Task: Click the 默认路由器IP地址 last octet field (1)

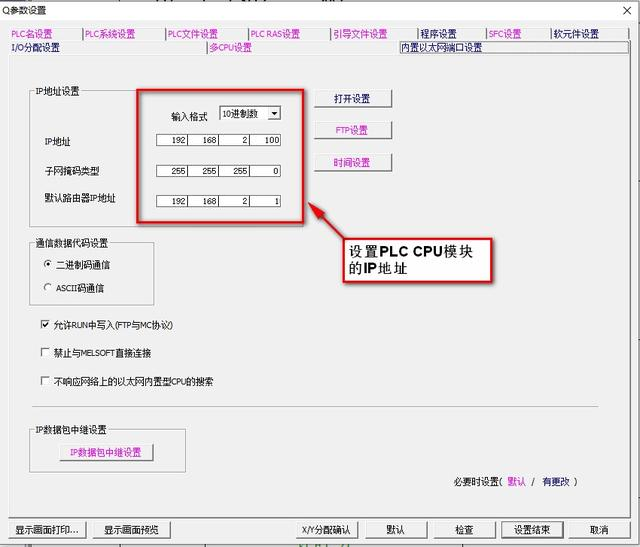Action: click(265, 201)
